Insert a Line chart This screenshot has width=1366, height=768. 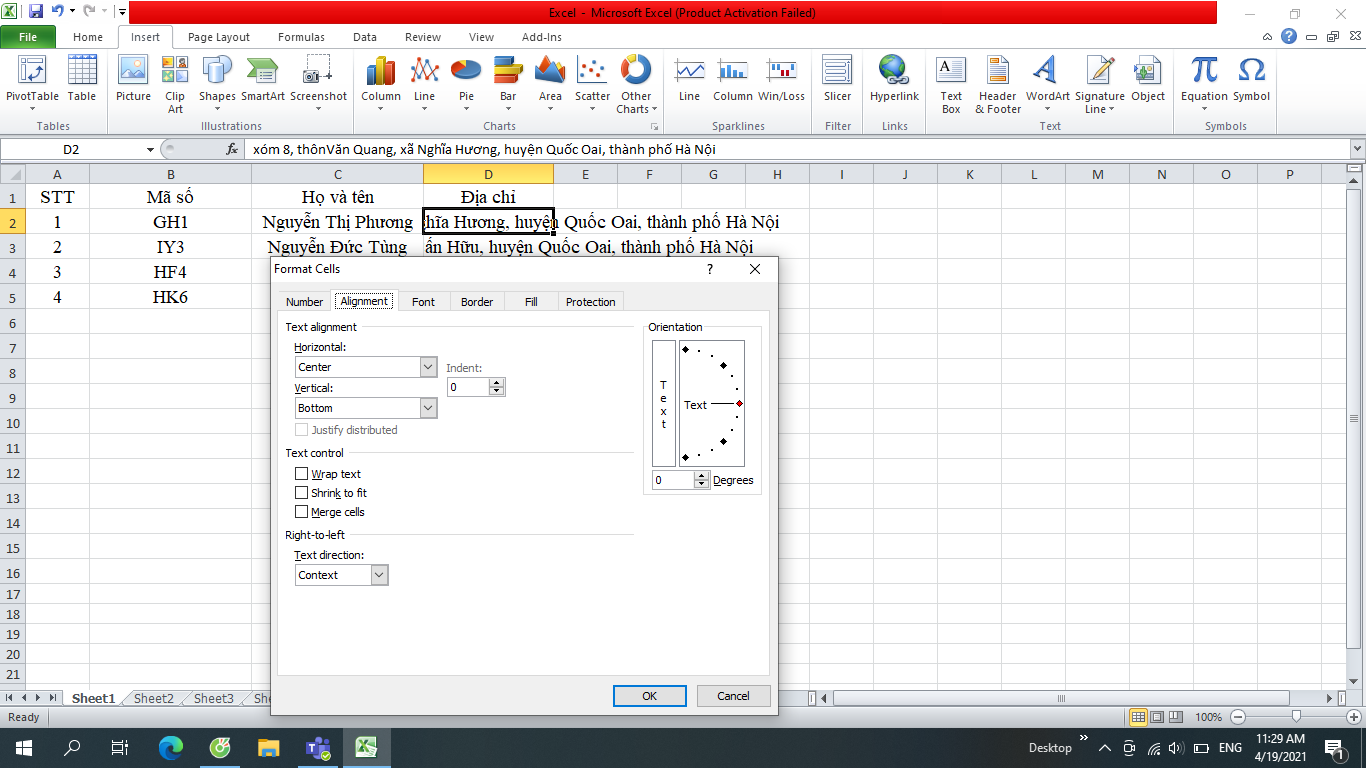tap(425, 85)
